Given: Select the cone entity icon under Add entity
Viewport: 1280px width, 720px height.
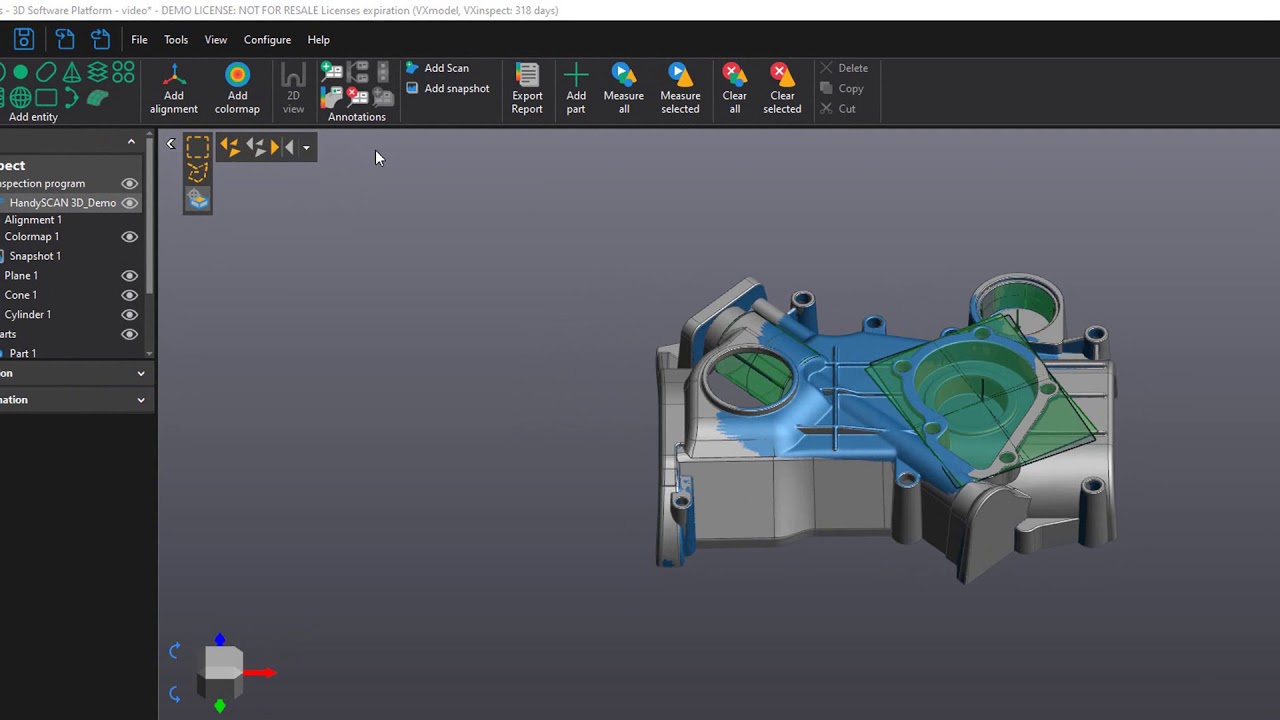Looking at the screenshot, I should 72,72.
